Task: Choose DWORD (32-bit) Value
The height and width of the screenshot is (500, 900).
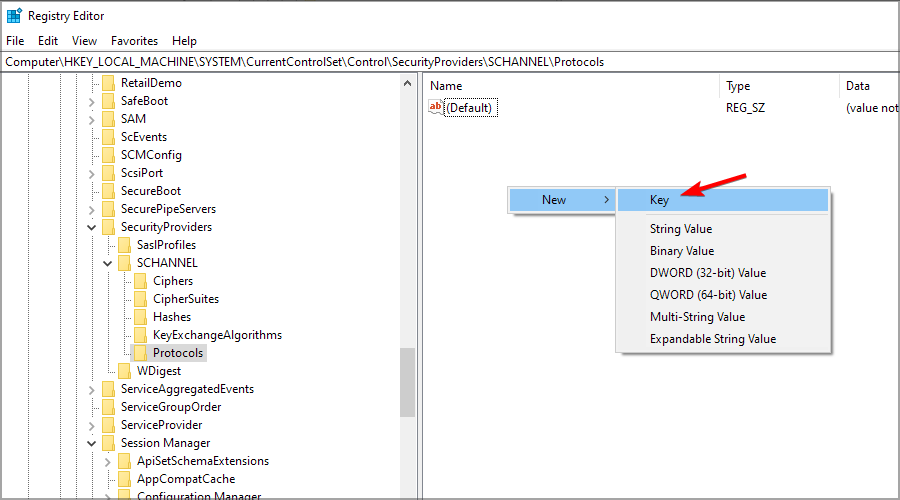Action: point(723,273)
